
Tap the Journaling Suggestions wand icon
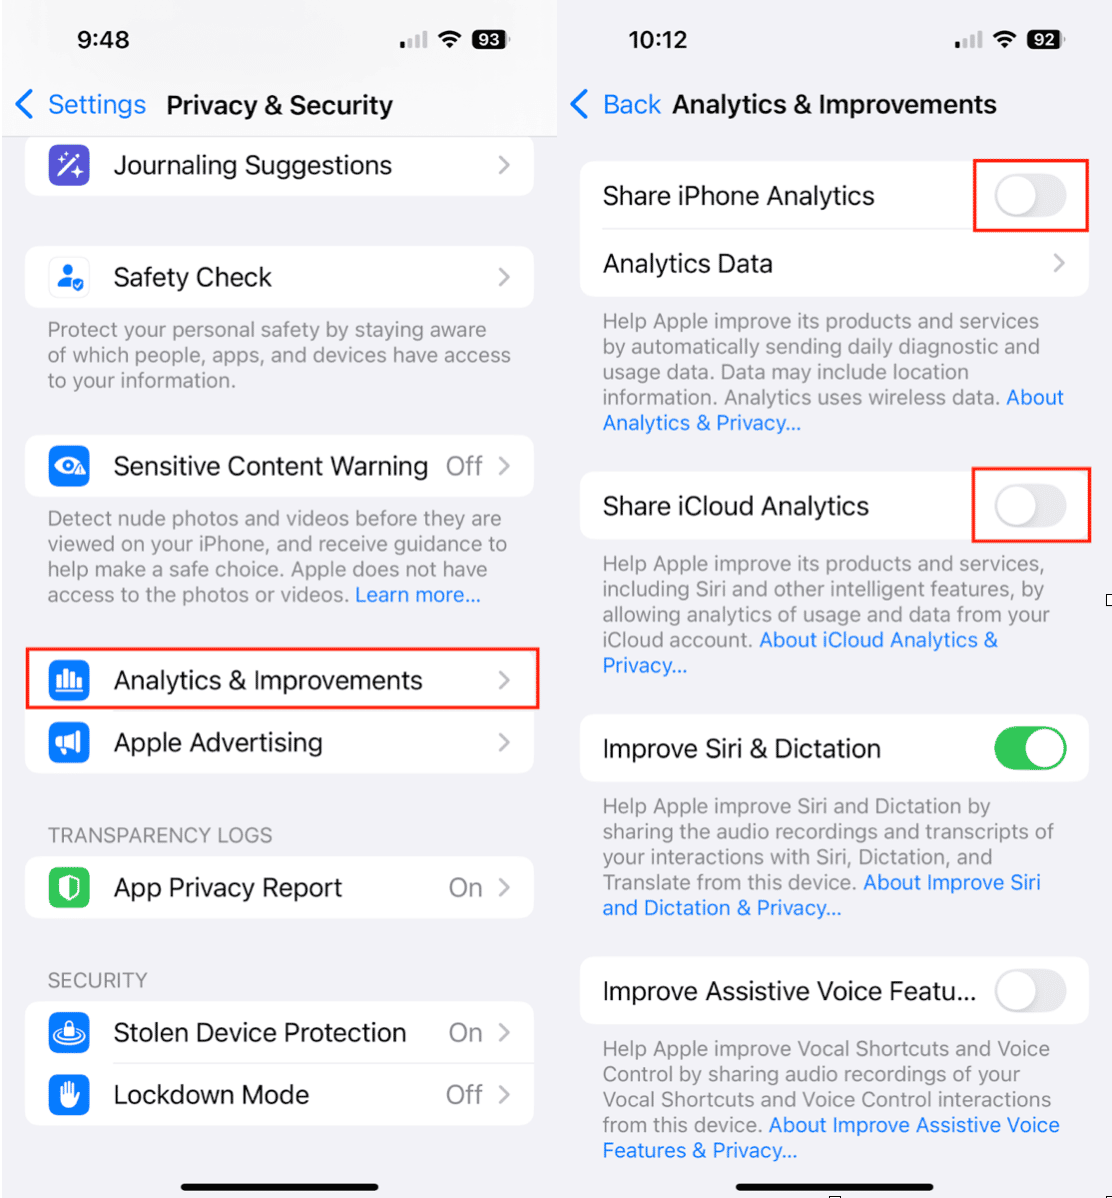pyautogui.click(x=69, y=165)
